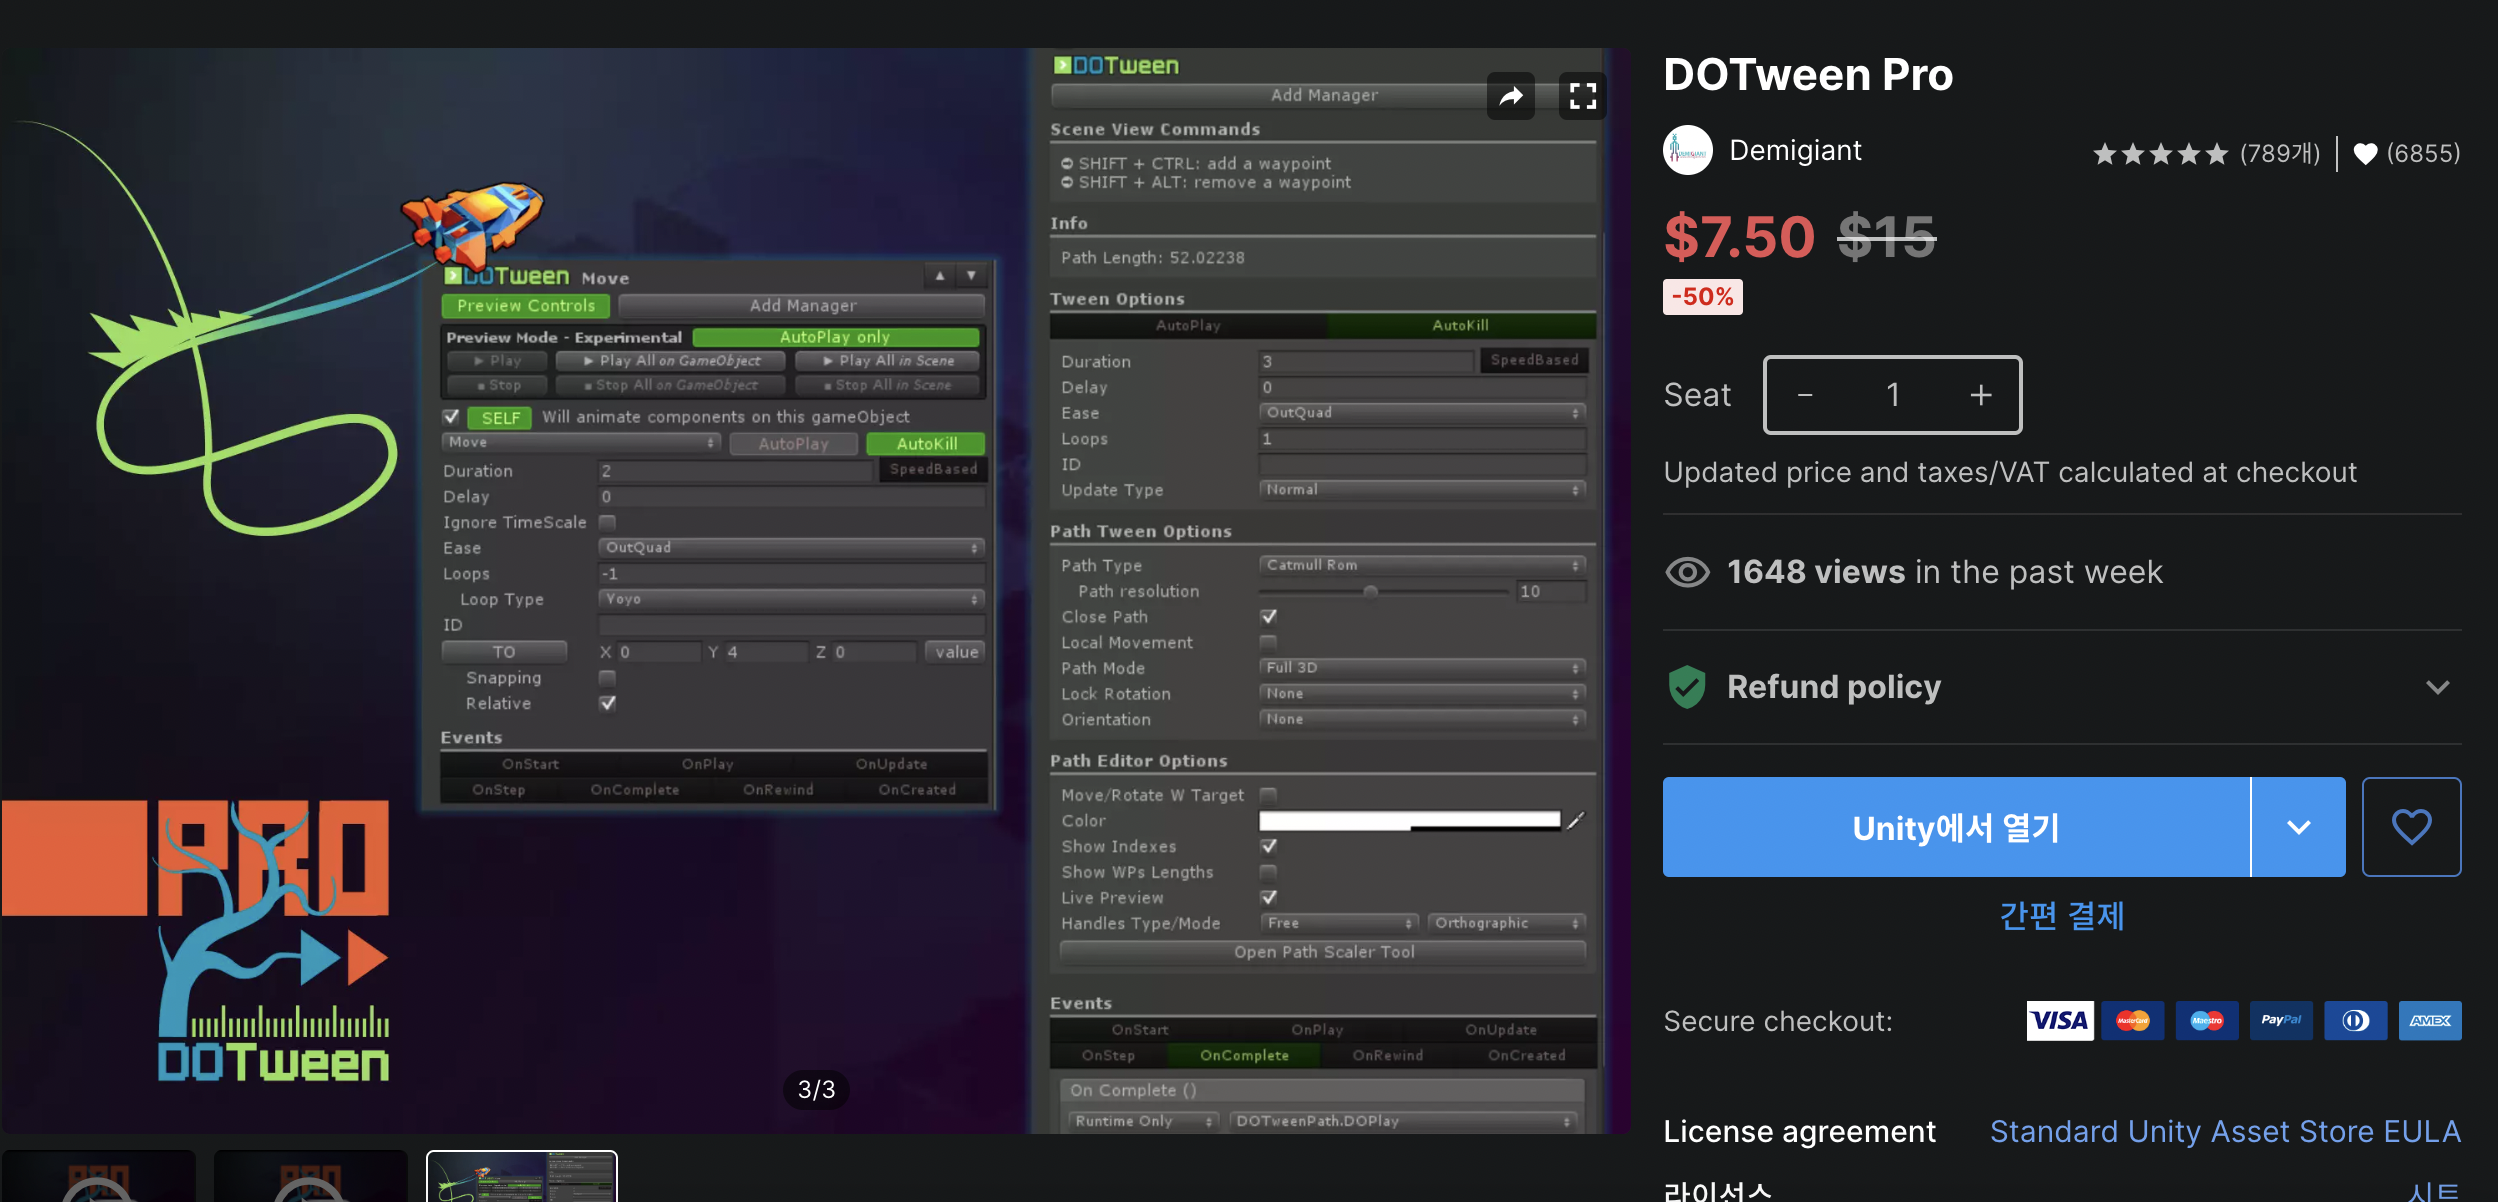Click the green refund policy shield icon

click(1687, 687)
